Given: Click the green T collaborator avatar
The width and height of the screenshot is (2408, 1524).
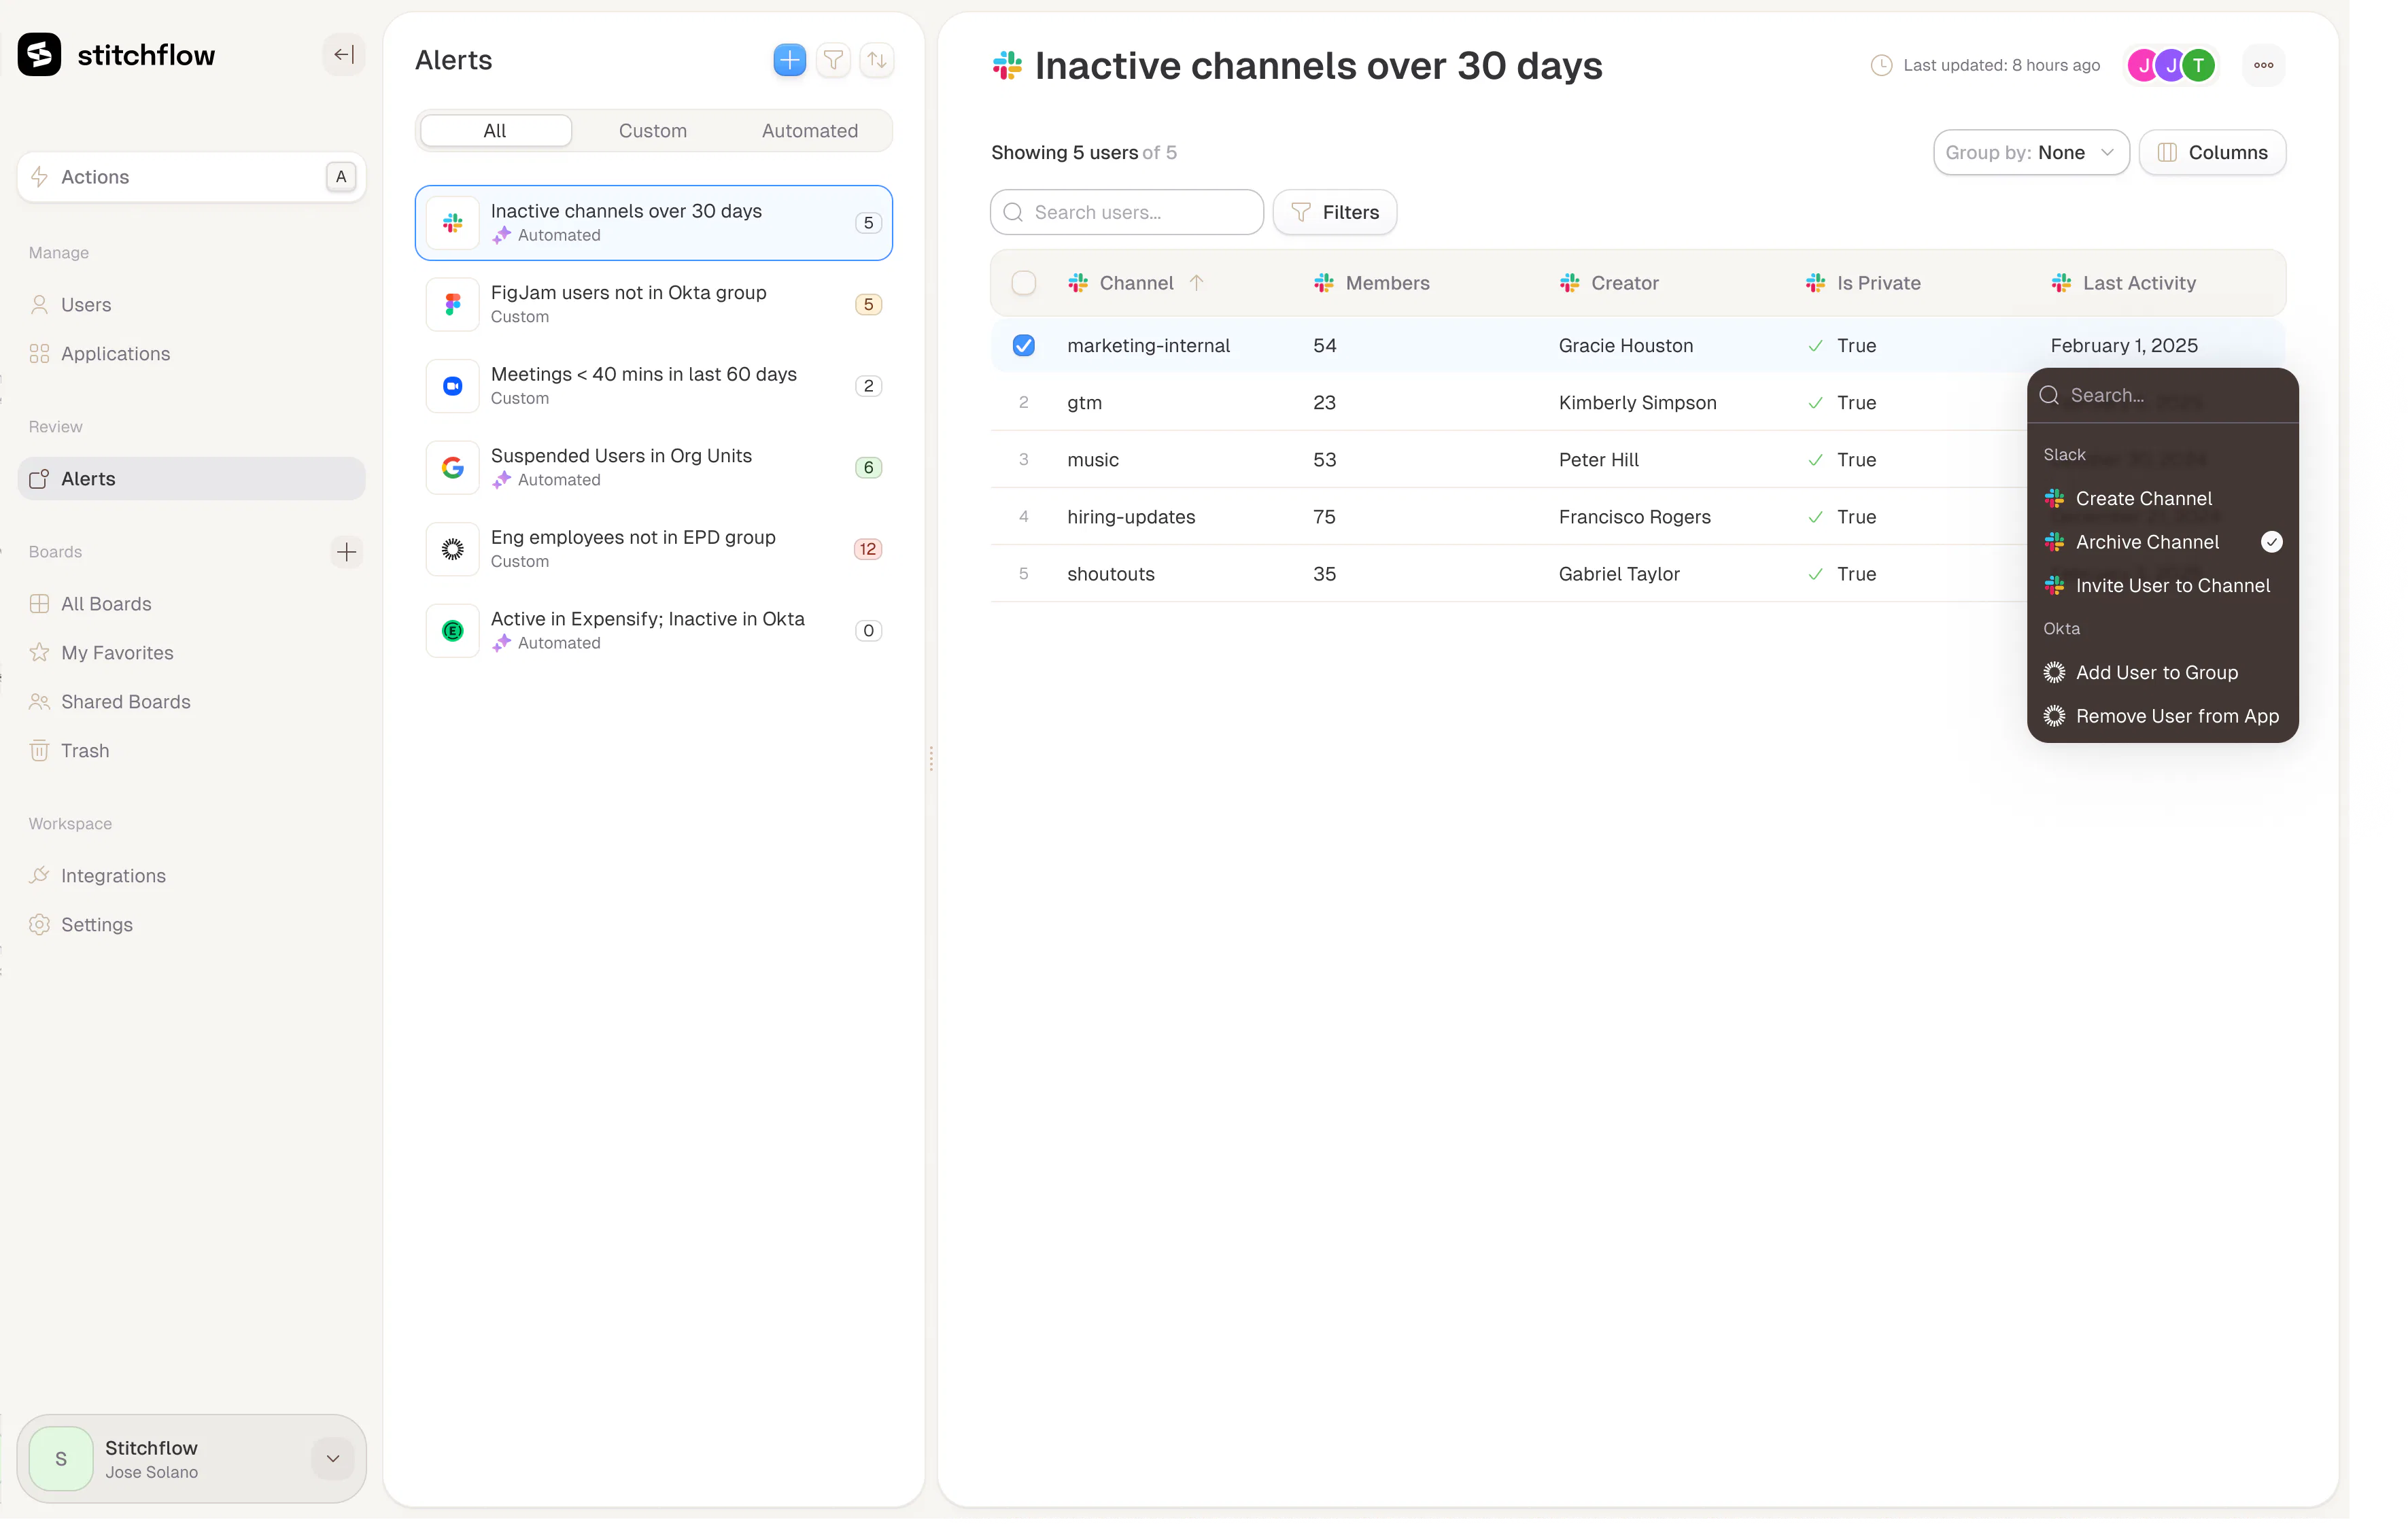Looking at the screenshot, I should tap(2199, 66).
